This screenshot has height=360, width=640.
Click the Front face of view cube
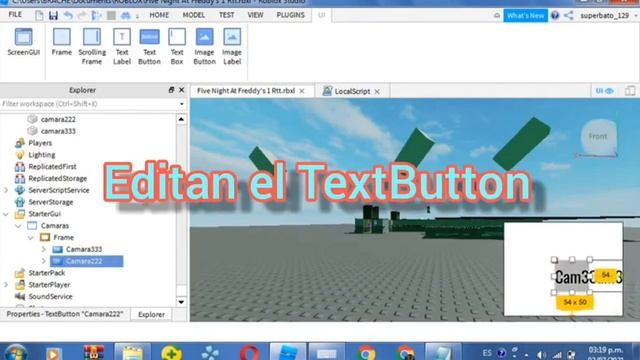(x=598, y=137)
